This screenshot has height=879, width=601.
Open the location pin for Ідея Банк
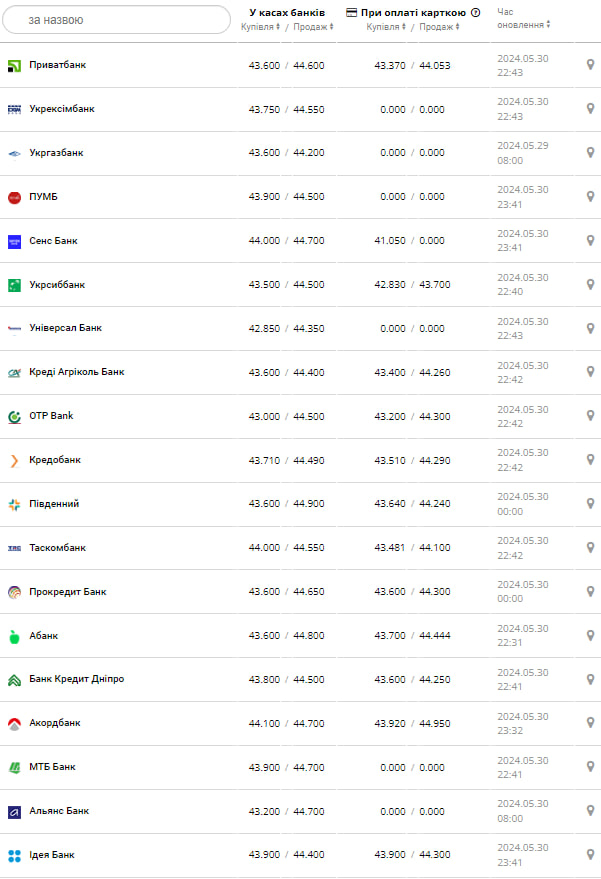590,855
